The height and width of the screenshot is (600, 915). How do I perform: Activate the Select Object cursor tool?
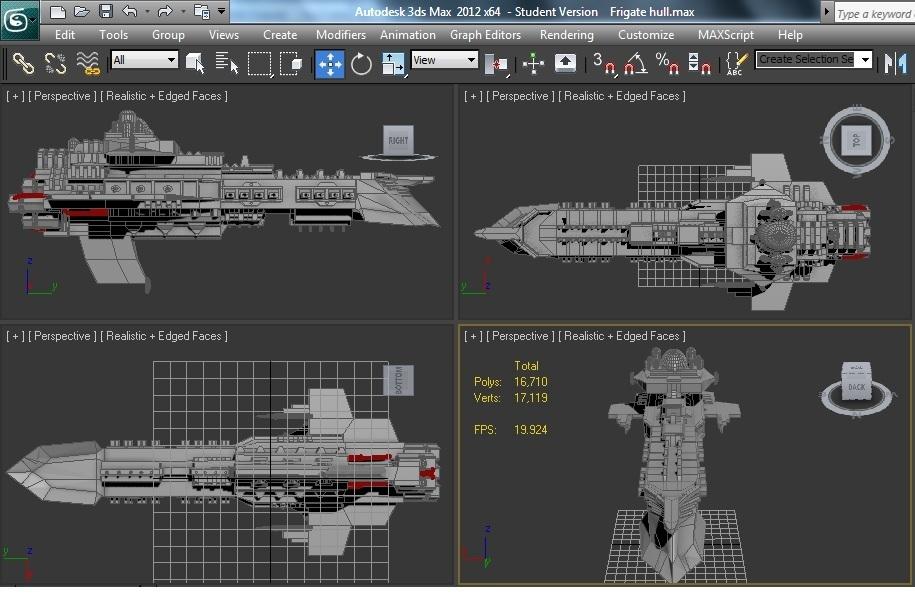[x=195, y=63]
